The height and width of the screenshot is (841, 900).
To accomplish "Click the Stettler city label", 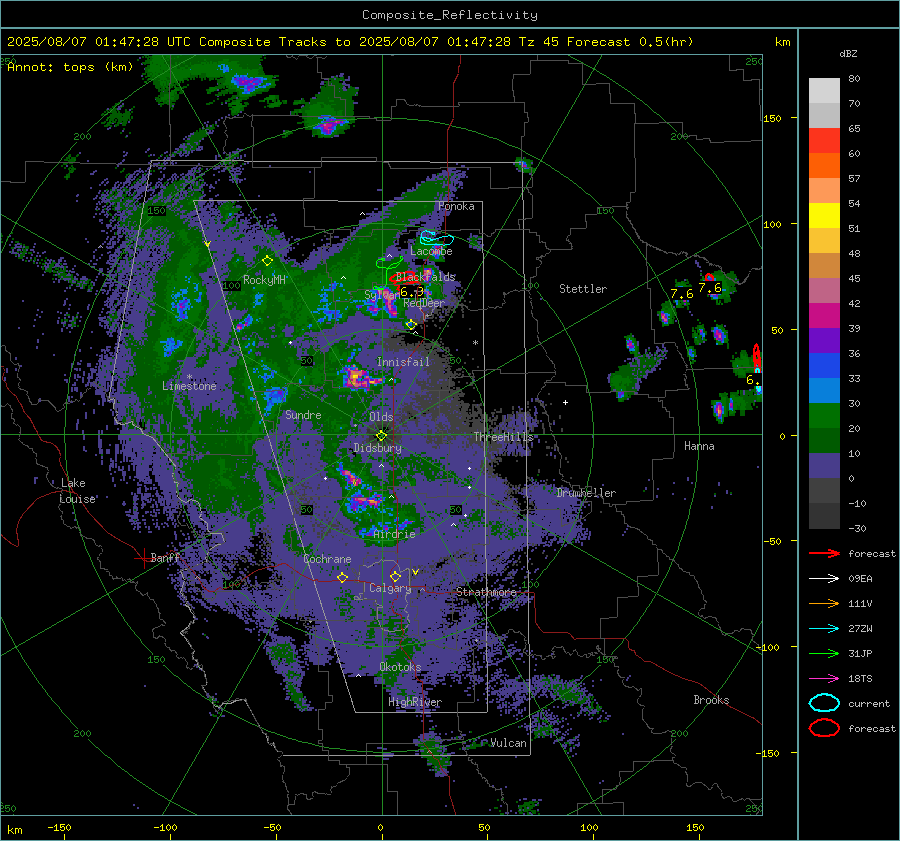I will tap(583, 289).
